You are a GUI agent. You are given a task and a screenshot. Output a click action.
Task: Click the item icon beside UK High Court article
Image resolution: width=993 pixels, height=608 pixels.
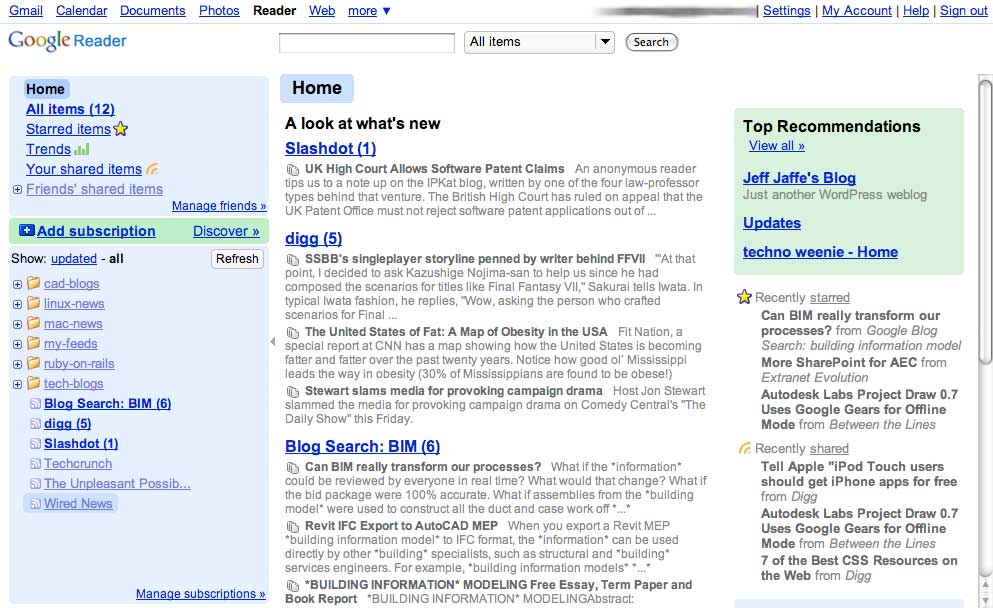(293, 170)
